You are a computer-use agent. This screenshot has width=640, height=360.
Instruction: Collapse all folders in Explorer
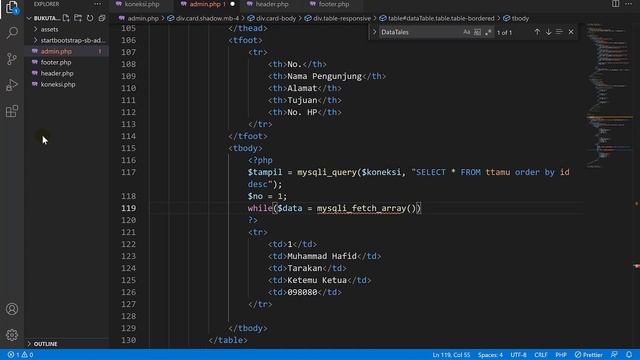tap(102, 18)
